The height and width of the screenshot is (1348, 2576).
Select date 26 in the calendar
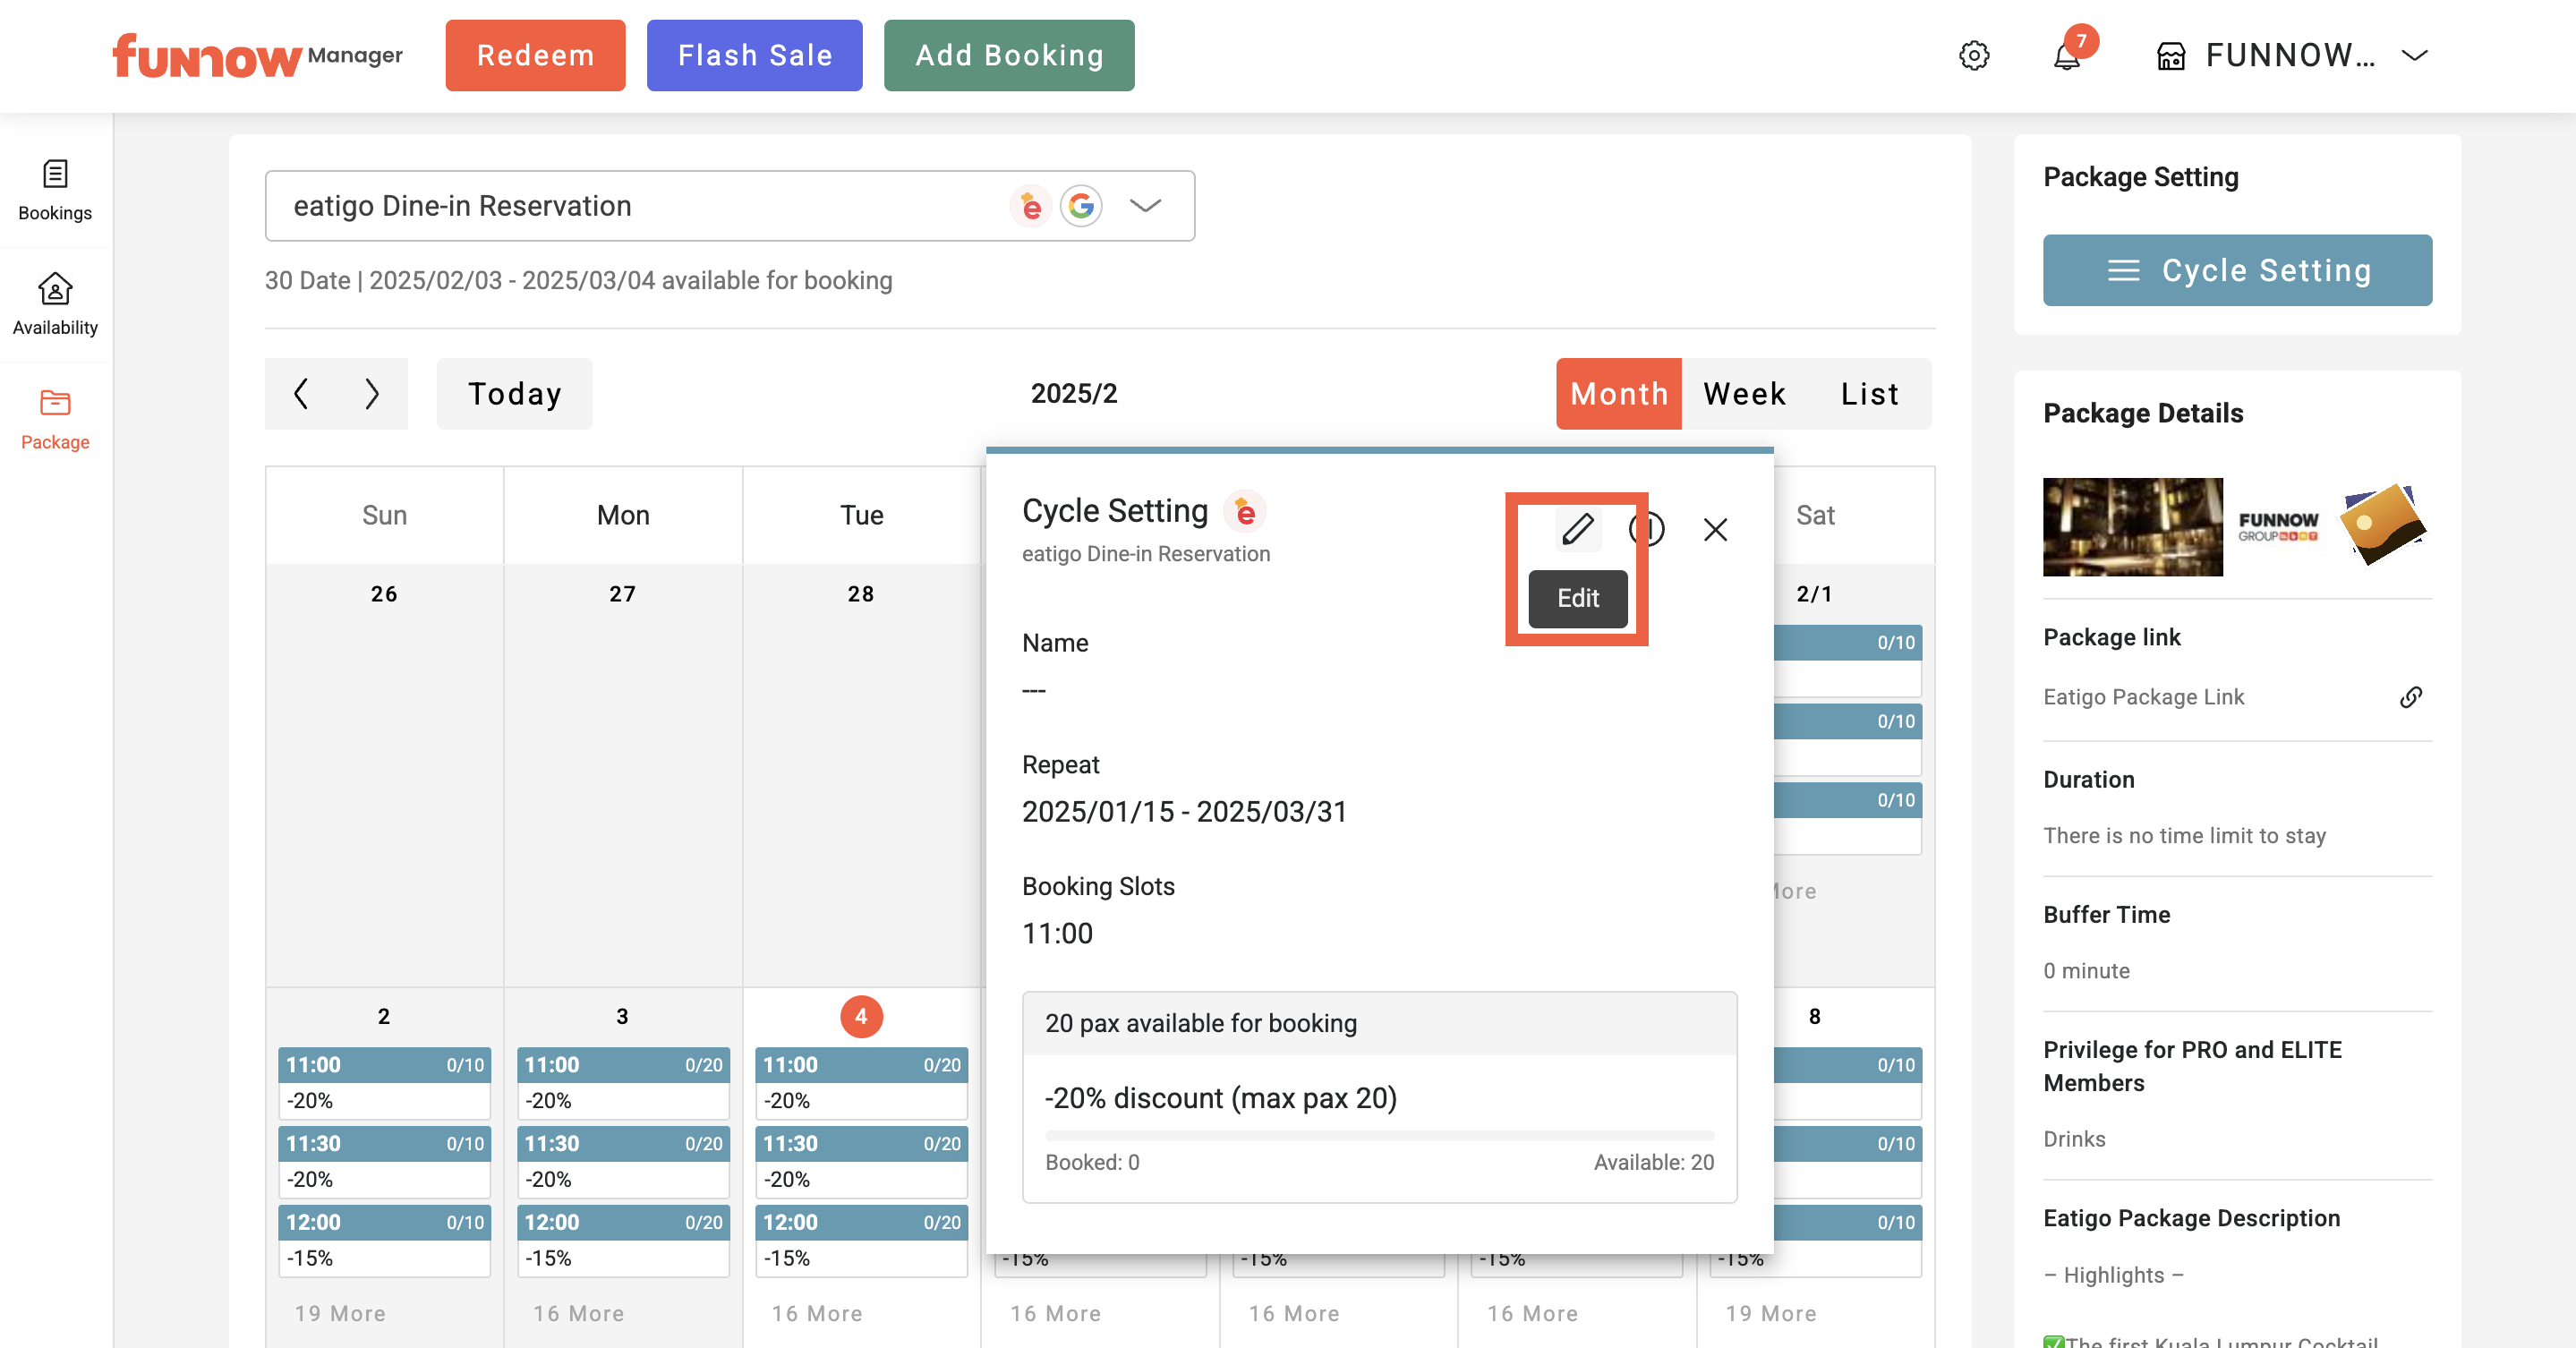pos(384,594)
